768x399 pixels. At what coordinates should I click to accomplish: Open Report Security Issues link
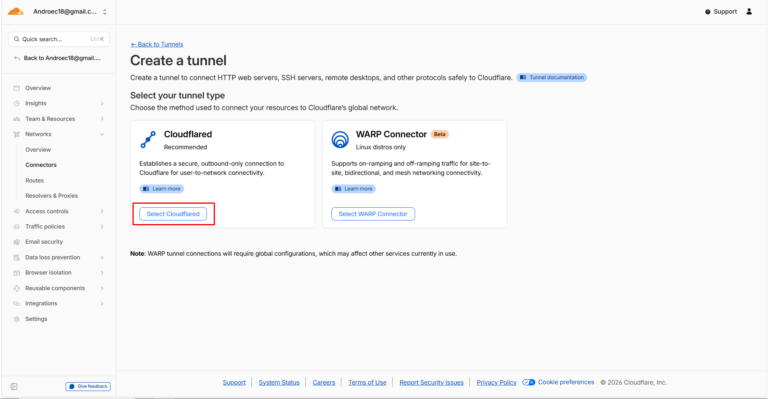point(432,382)
